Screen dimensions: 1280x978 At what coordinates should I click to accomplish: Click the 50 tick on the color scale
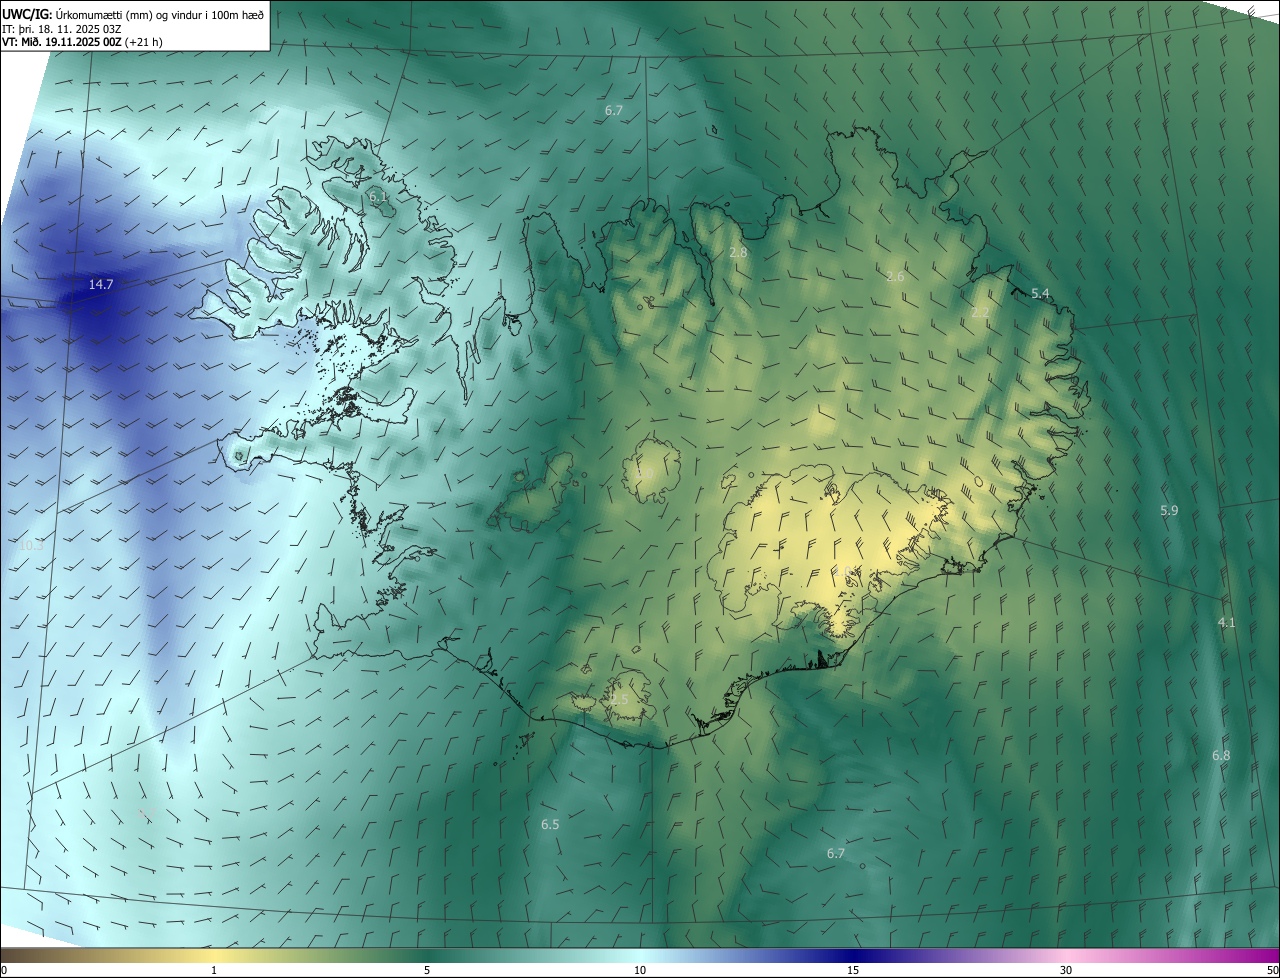1272,970
